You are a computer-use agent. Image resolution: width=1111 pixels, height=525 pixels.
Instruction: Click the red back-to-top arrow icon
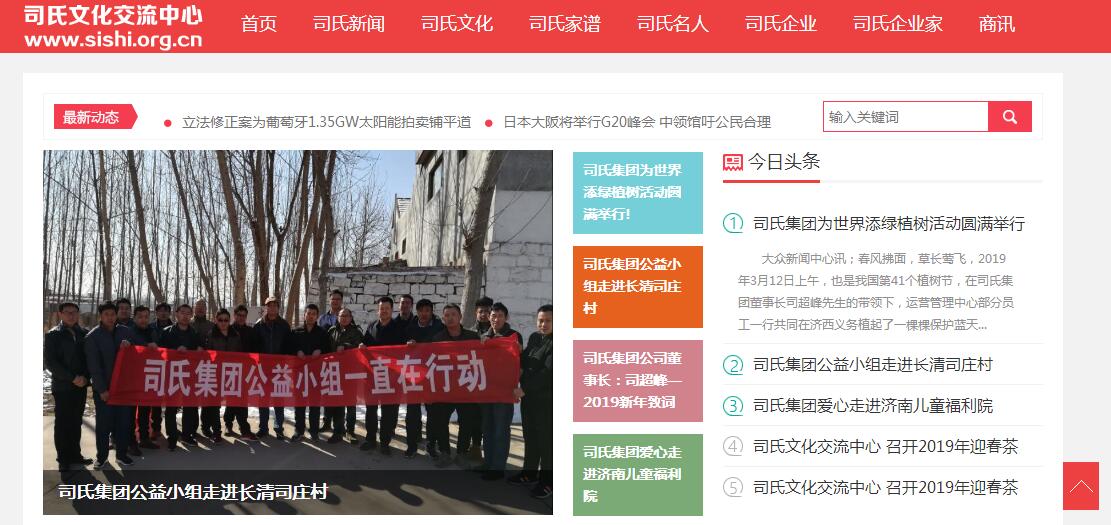tap(1081, 486)
